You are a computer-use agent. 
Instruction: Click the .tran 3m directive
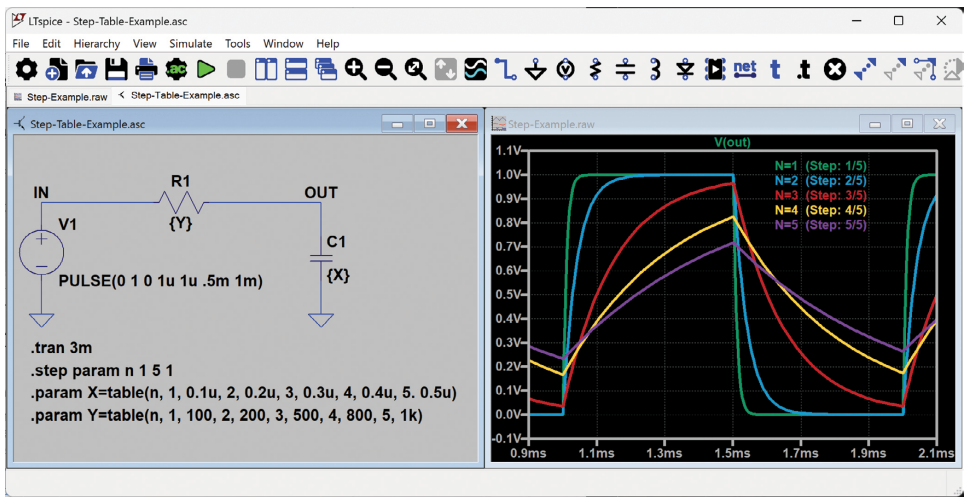point(61,348)
